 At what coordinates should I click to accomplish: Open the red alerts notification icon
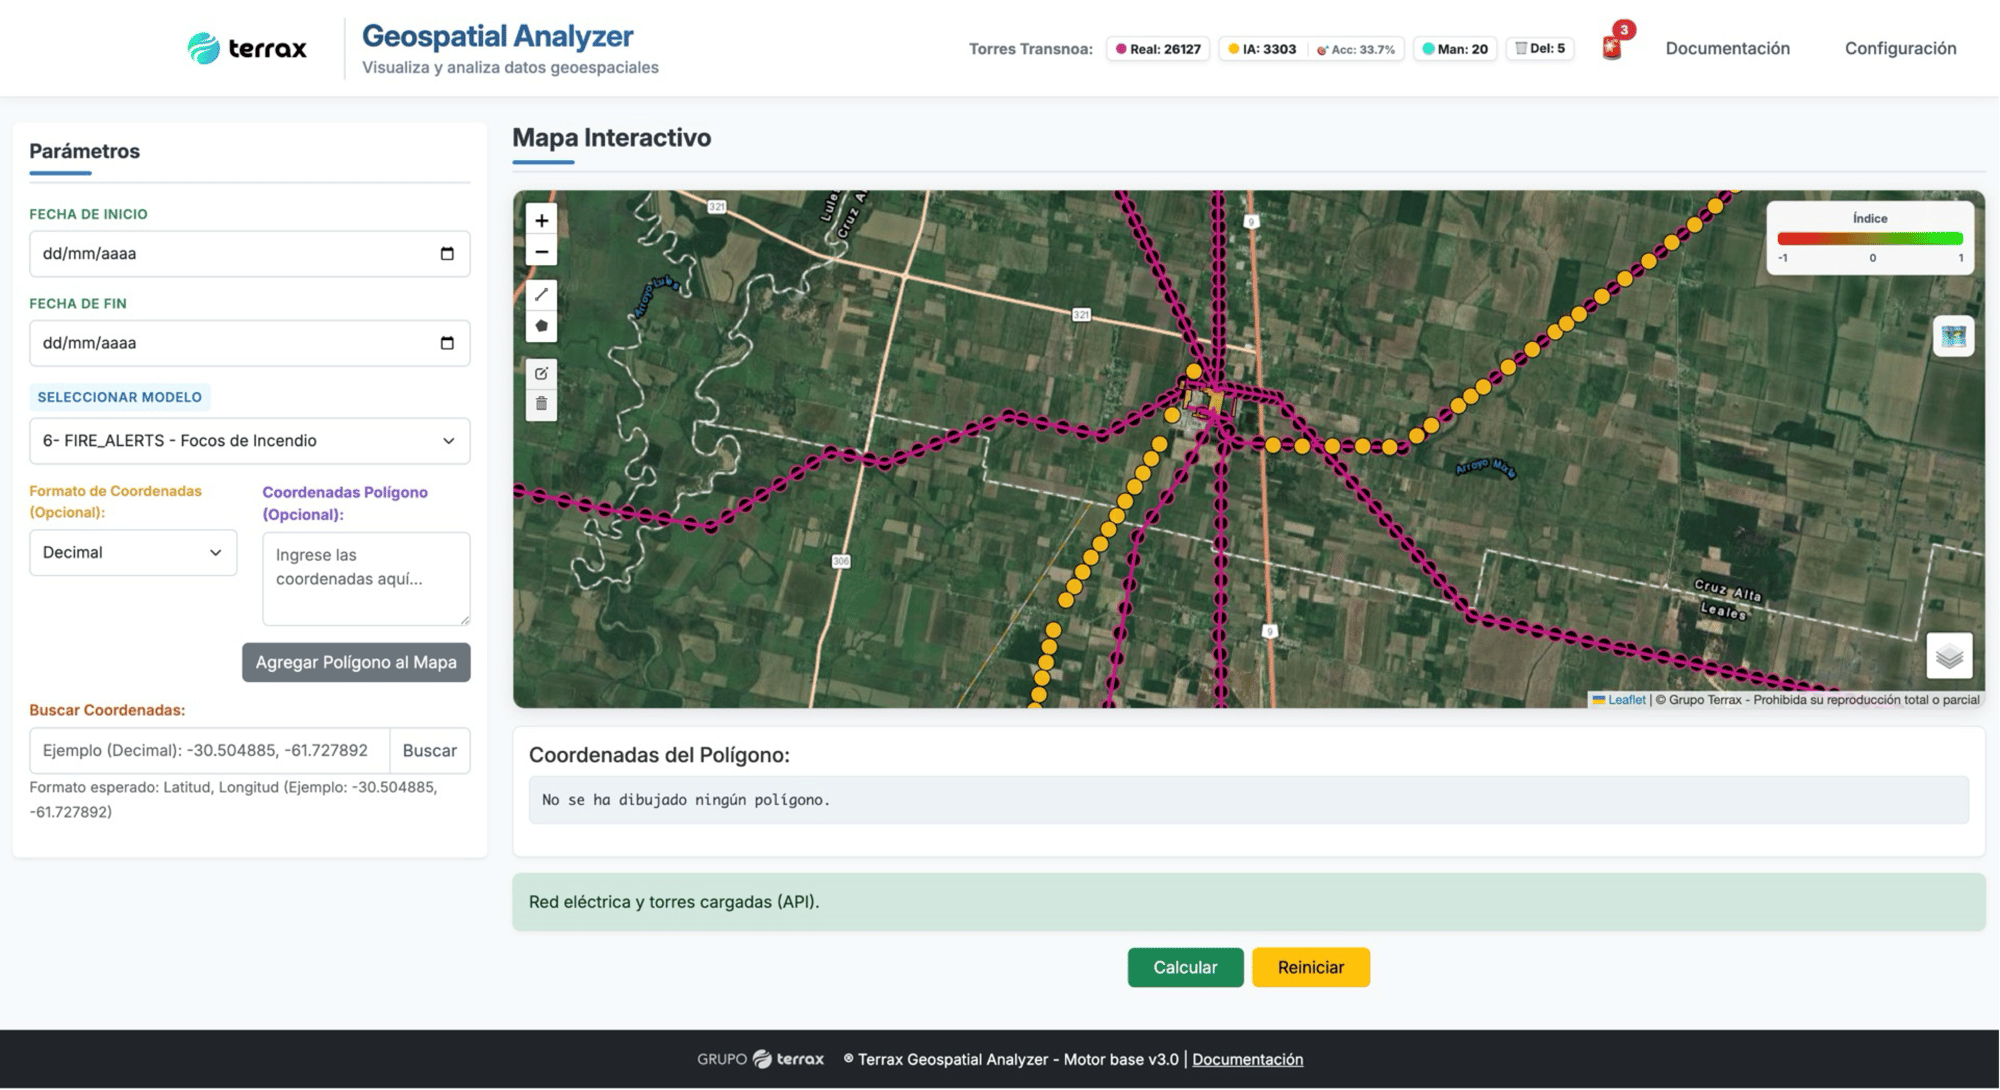(x=1612, y=46)
